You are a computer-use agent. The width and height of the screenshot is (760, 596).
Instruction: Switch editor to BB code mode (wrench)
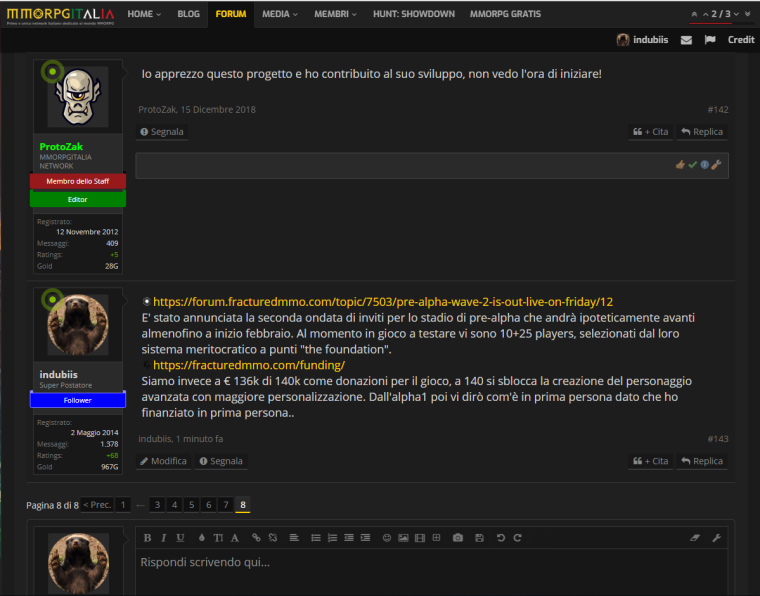point(716,538)
